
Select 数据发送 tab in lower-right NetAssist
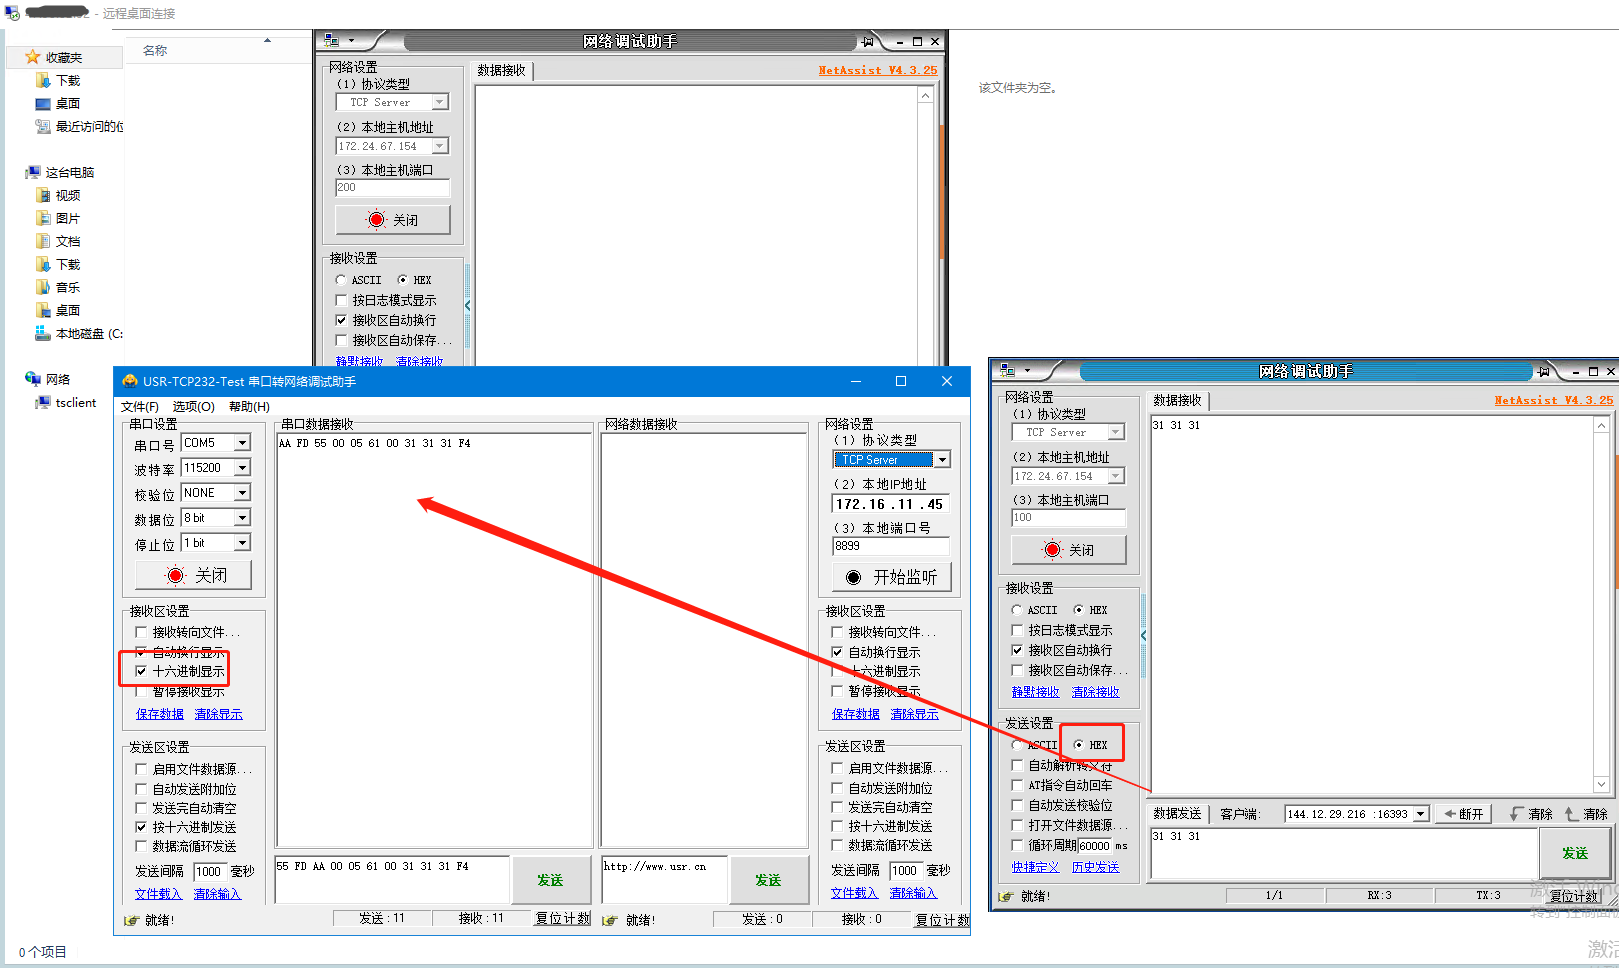coord(1178,814)
